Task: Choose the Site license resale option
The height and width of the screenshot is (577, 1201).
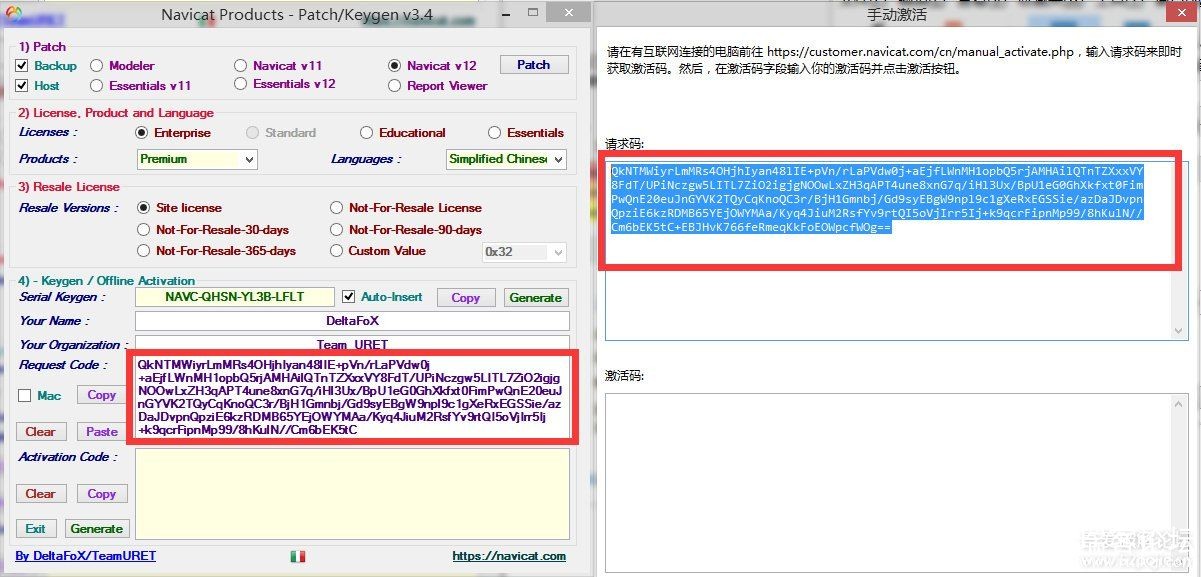Action: point(143,208)
